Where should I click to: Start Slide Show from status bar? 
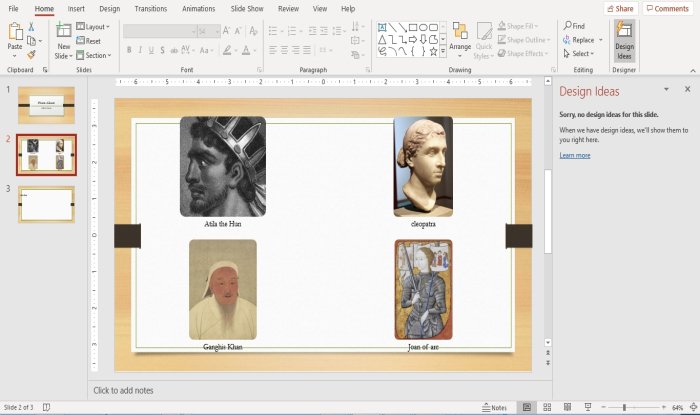click(588, 407)
